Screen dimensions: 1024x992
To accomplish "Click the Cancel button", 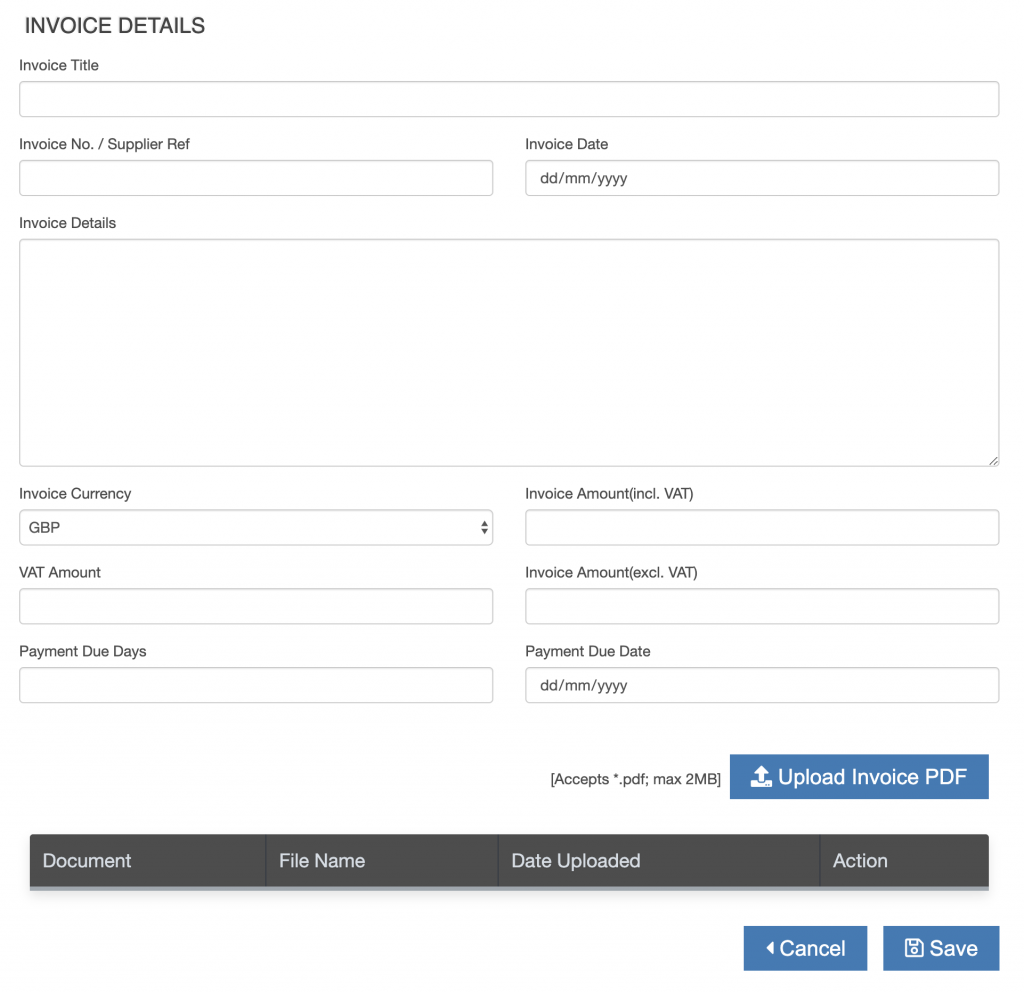I will click(x=805, y=948).
